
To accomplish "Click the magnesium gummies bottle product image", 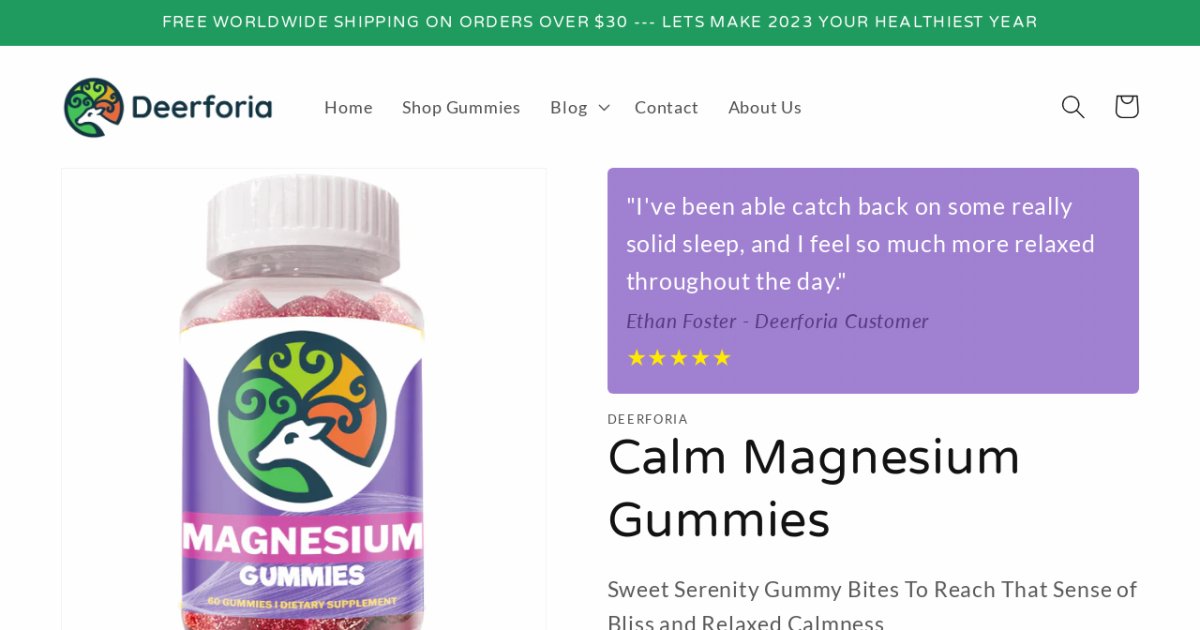I will (303, 400).
